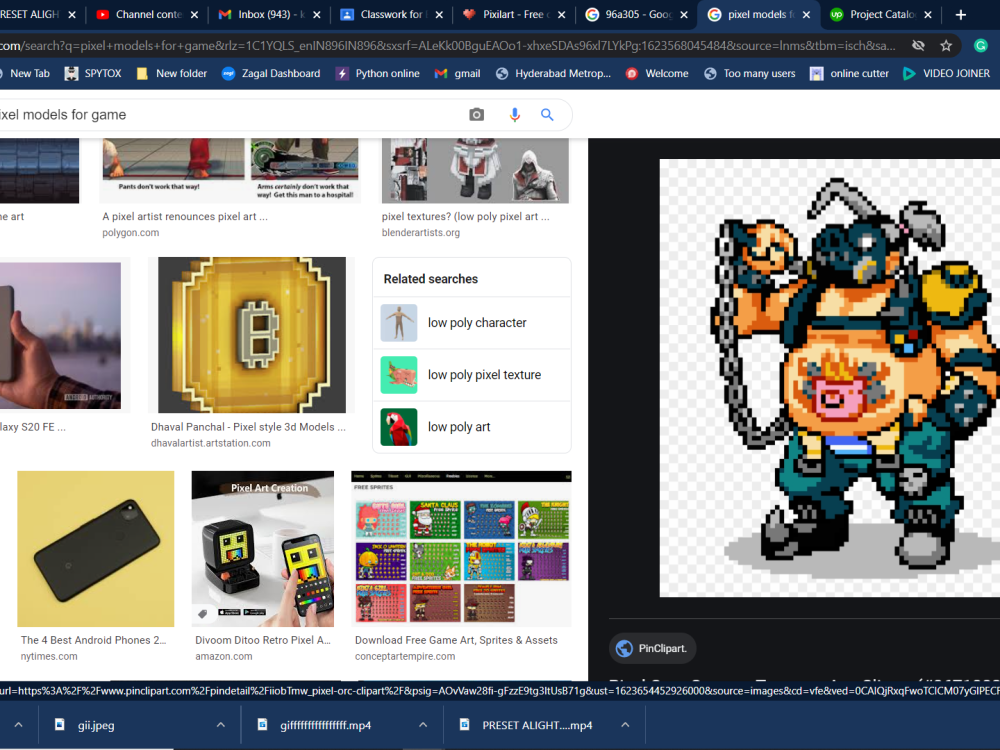Open the gmail bookmark
Screen dimensions: 1000x750
pyautogui.click(x=458, y=73)
